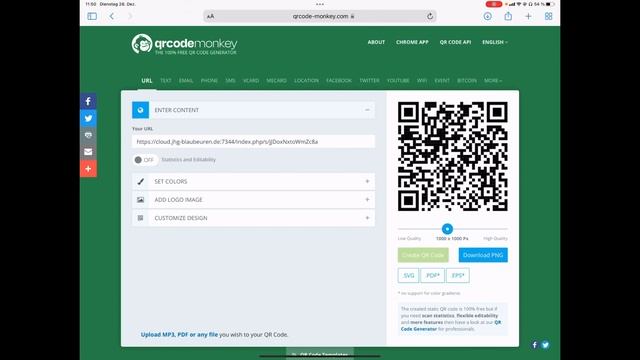Expand the Add Logo Image section

(367, 200)
